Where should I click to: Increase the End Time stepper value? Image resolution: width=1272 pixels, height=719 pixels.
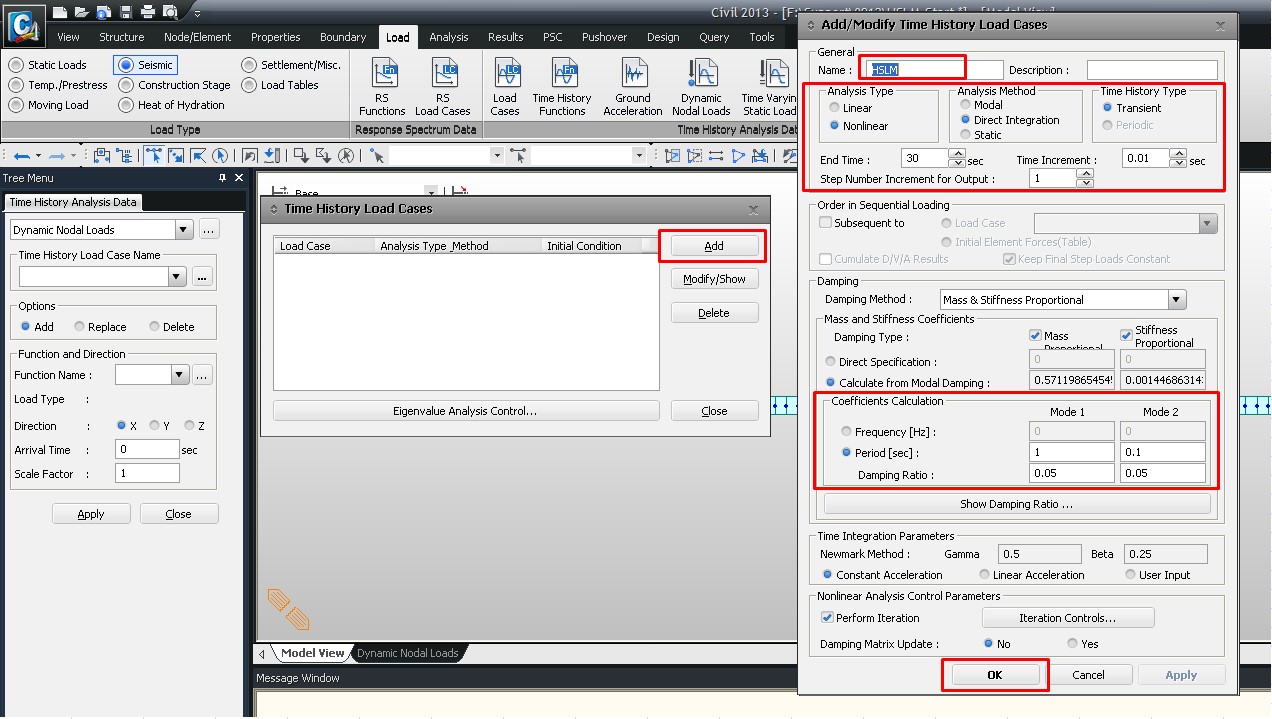957,154
